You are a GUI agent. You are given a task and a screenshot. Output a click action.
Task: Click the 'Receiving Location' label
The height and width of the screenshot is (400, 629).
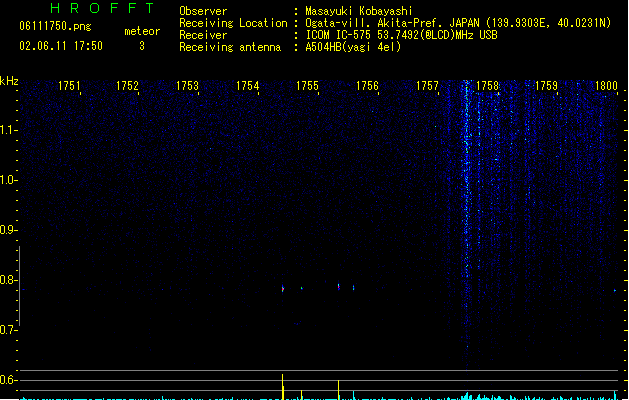233,23
